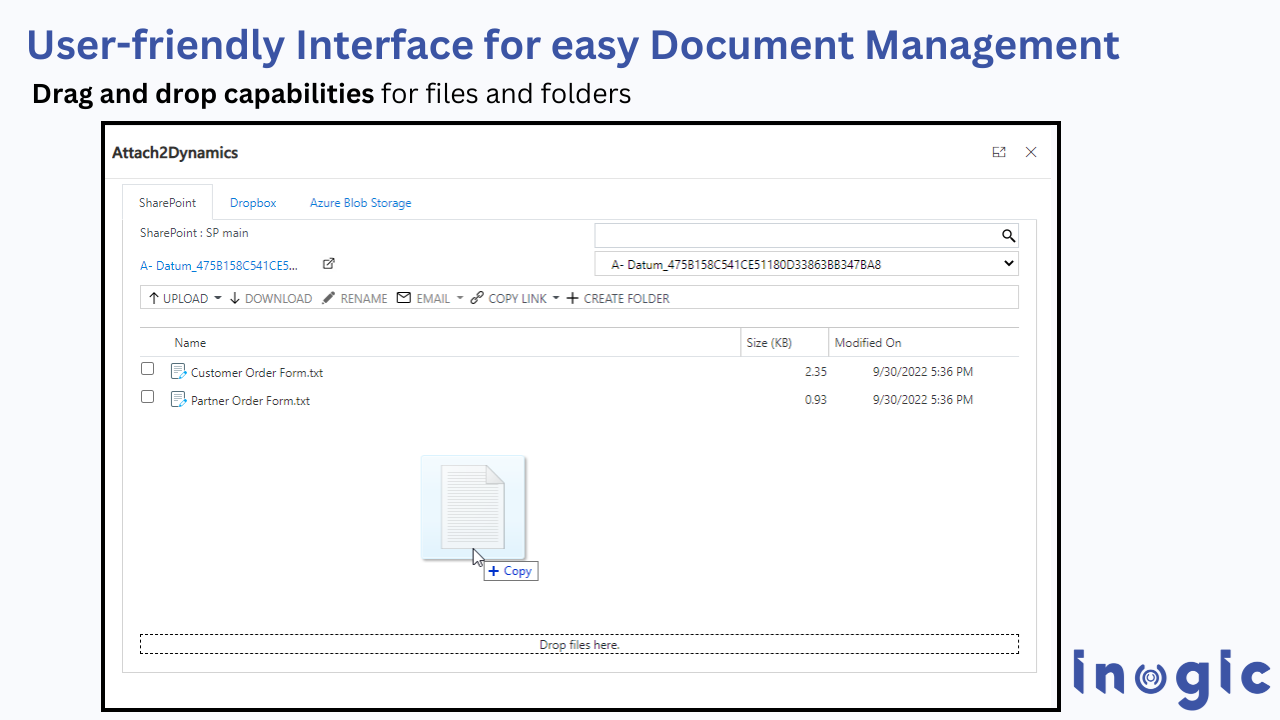Click the Attach2Dynamics dialog title
The height and width of the screenshot is (720, 1280).
point(175,153)
